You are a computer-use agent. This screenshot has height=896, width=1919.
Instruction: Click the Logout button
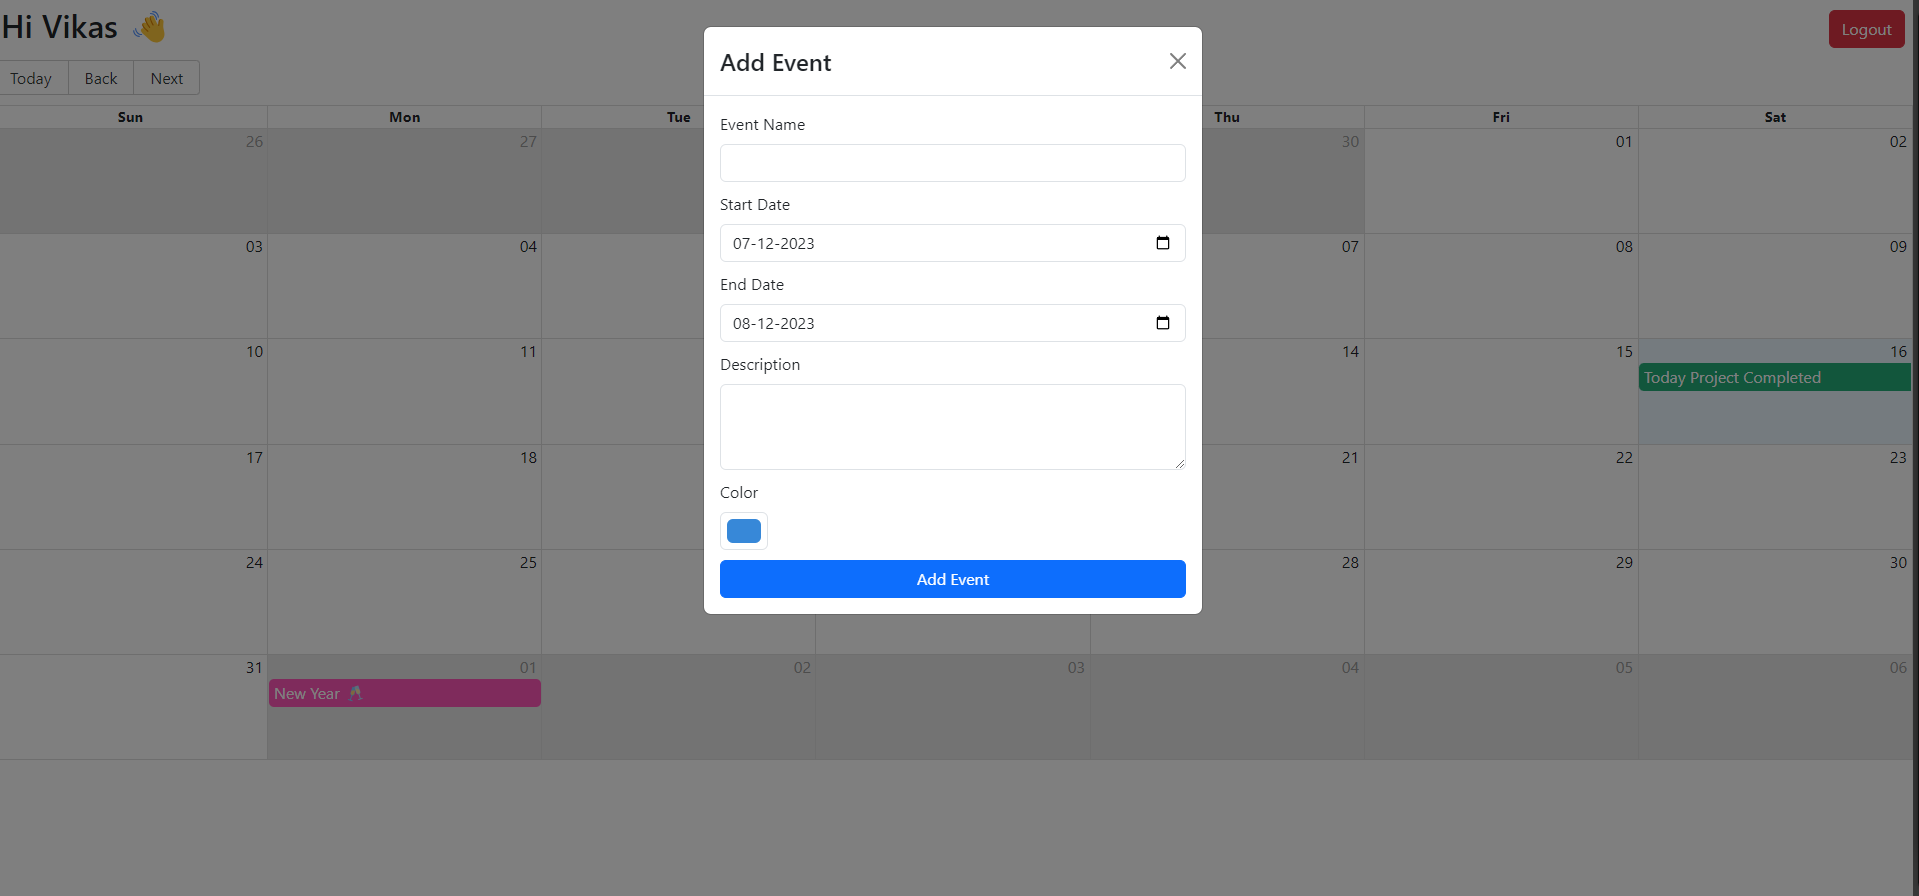(1866, 29)
